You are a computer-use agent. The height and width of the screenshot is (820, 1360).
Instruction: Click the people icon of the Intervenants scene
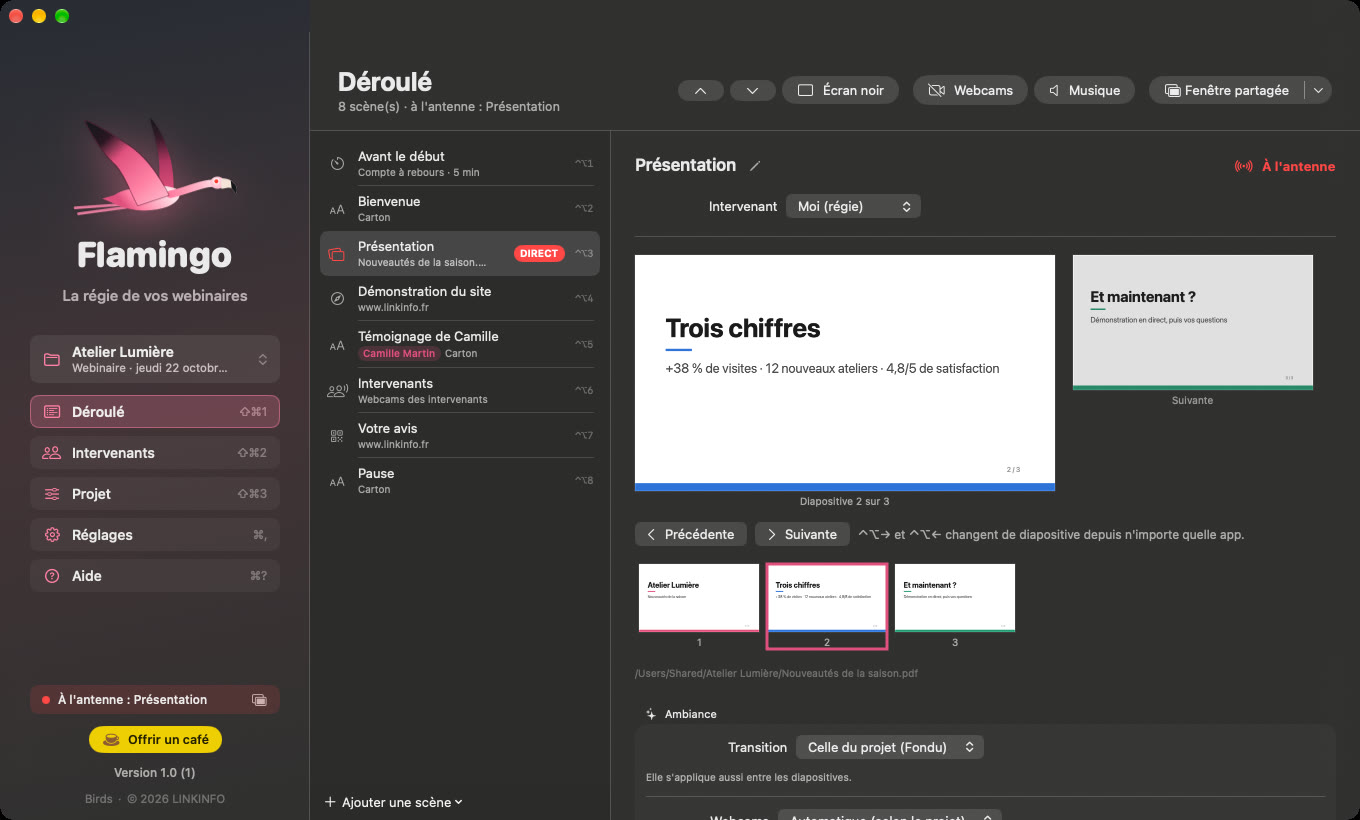click(x=337, y=391)
